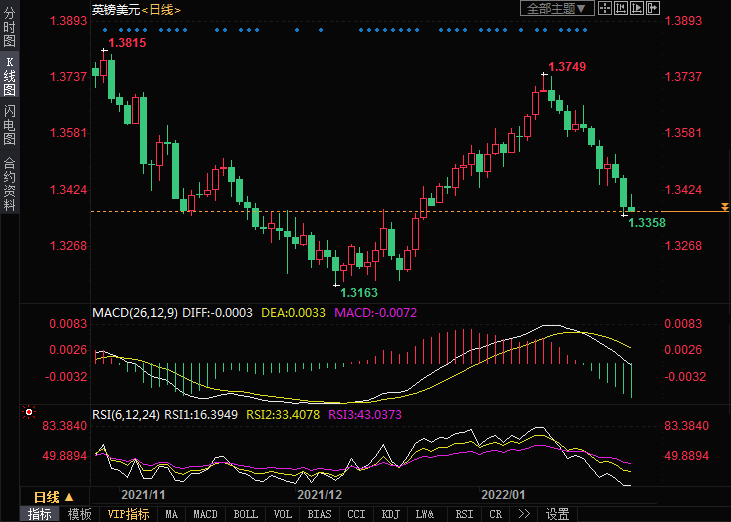Click the vertical range measure icon
This screenshot has width=731, height=522.
pyautogui.click(x=622, y=8)
